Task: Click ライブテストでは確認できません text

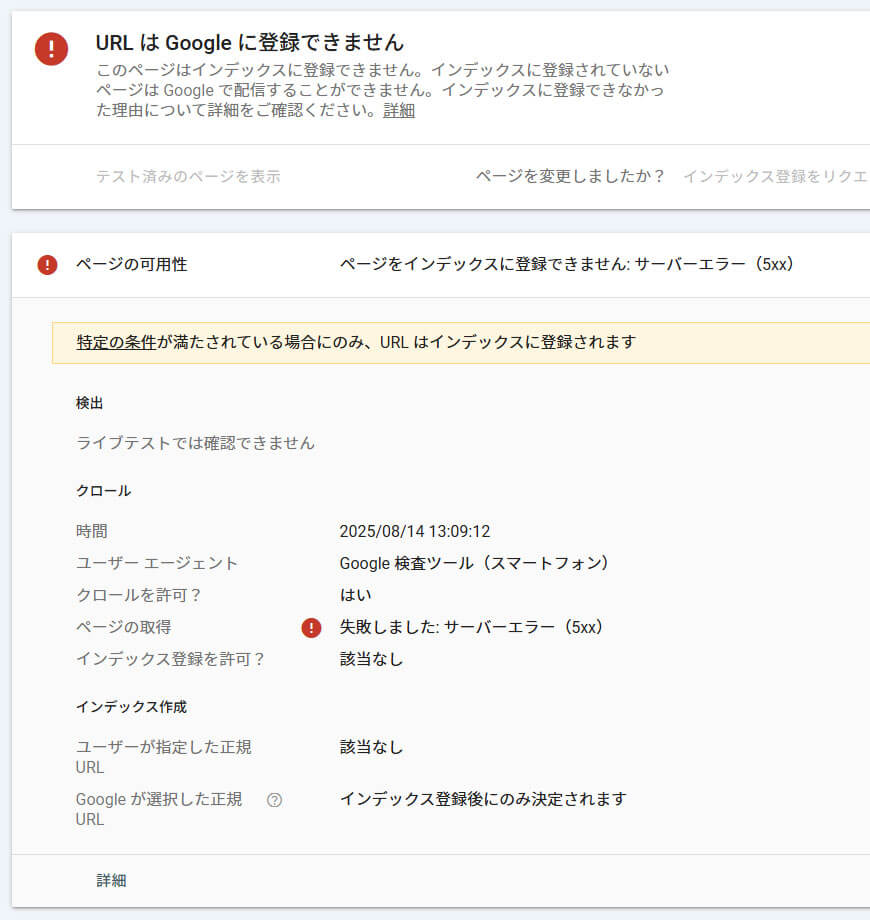Action: coord(195,443)
